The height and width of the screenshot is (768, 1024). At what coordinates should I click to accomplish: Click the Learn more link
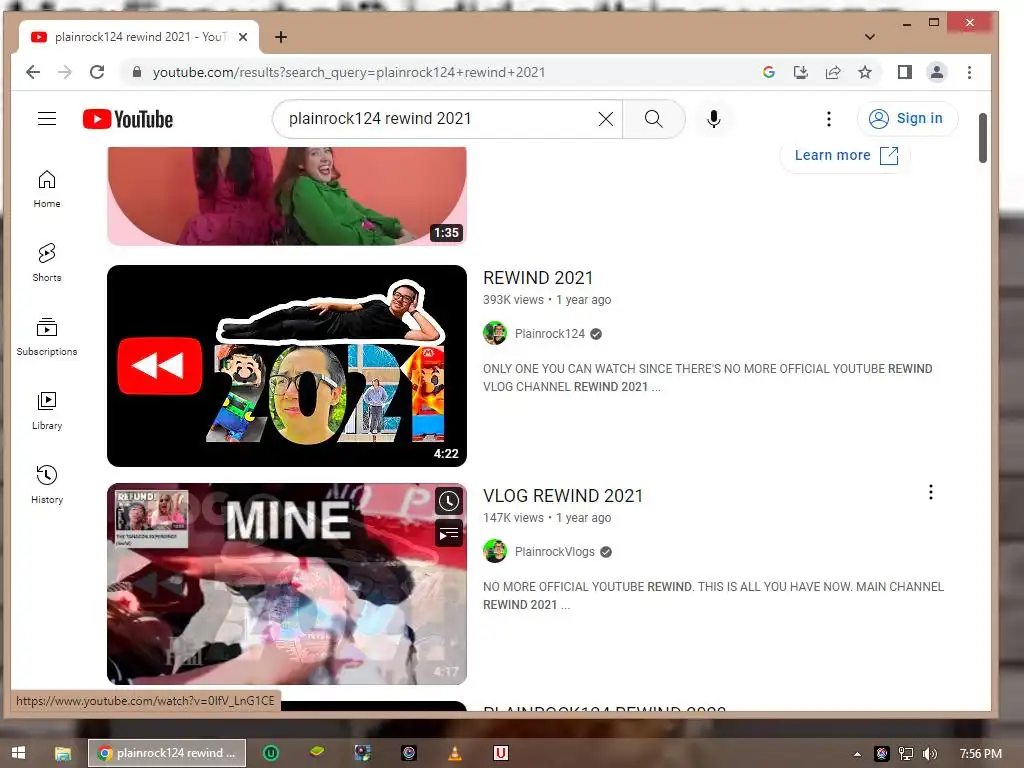click(x=845, y=155)
